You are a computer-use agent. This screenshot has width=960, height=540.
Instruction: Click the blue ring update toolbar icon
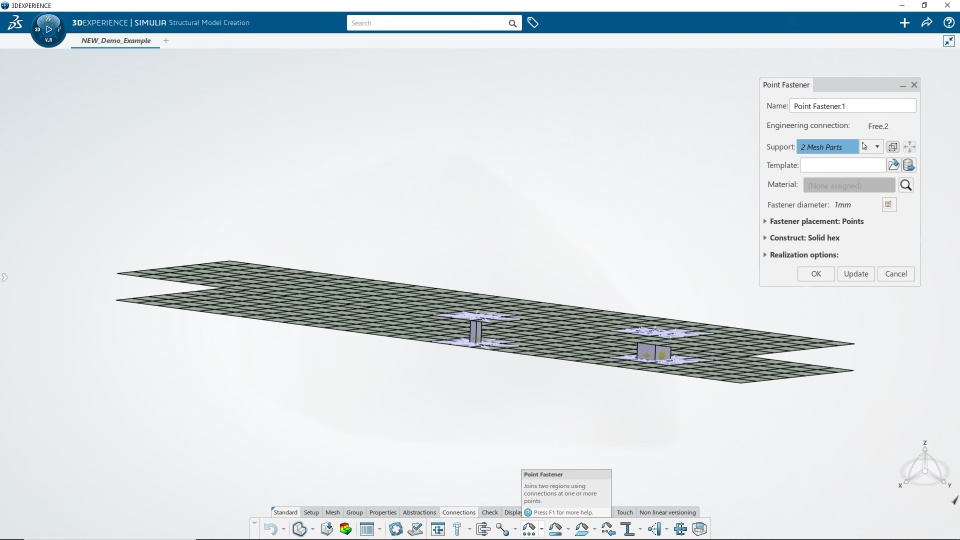(396, 529)
